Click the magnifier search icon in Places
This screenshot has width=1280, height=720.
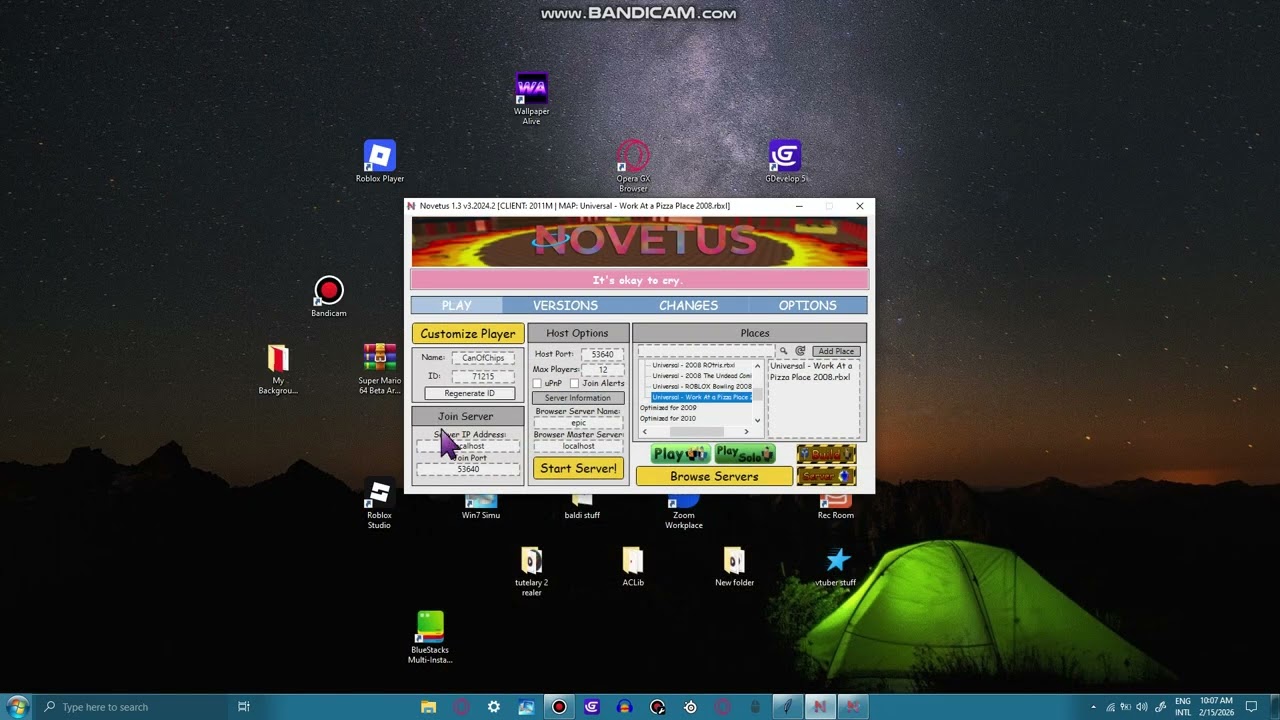pos(784,351)
